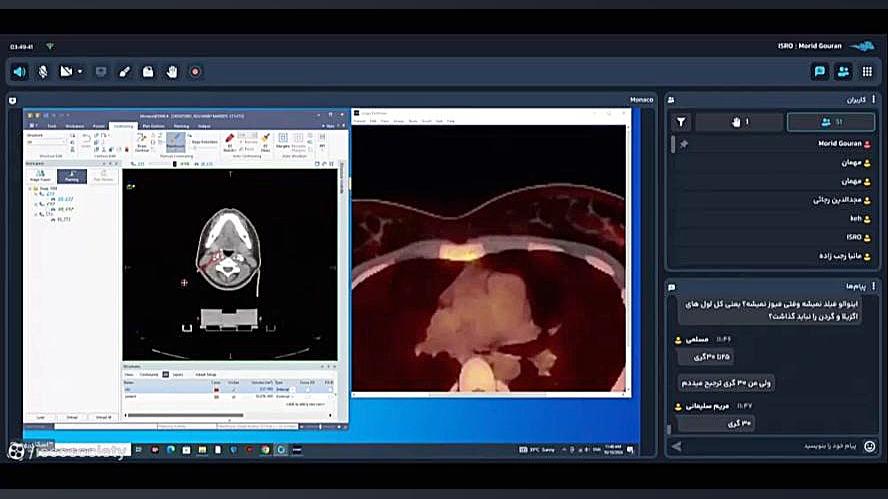Select the highlighted Paintbrush contouring tool
The width and height of the screenshot is (888, 499).
(x=176, y=142)
